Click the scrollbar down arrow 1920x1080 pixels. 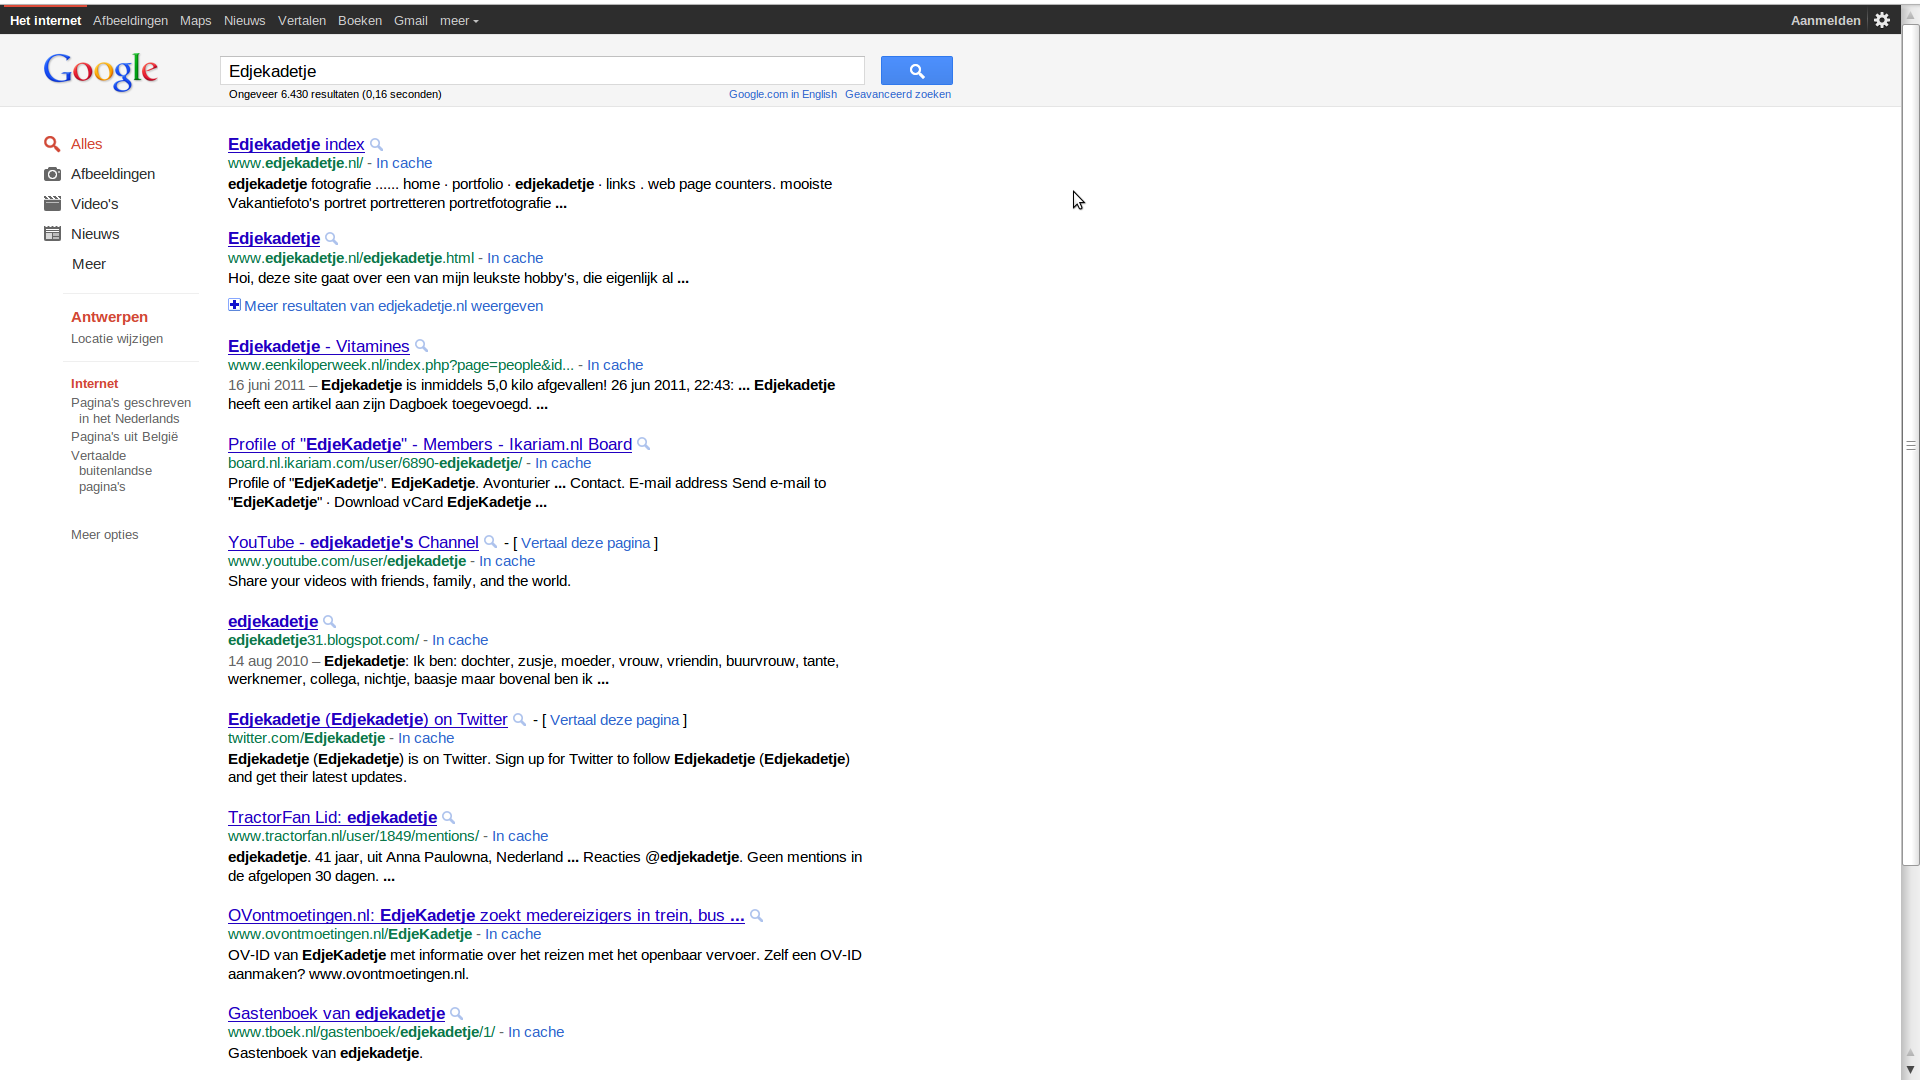(x=1910, y=1070)
